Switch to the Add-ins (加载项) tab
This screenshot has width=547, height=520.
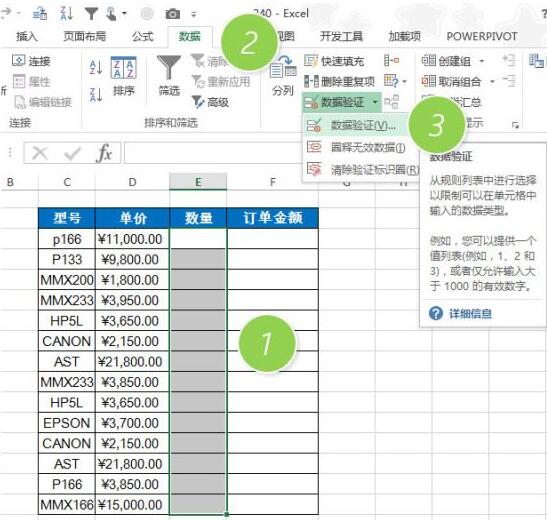(x=405, y=36)
